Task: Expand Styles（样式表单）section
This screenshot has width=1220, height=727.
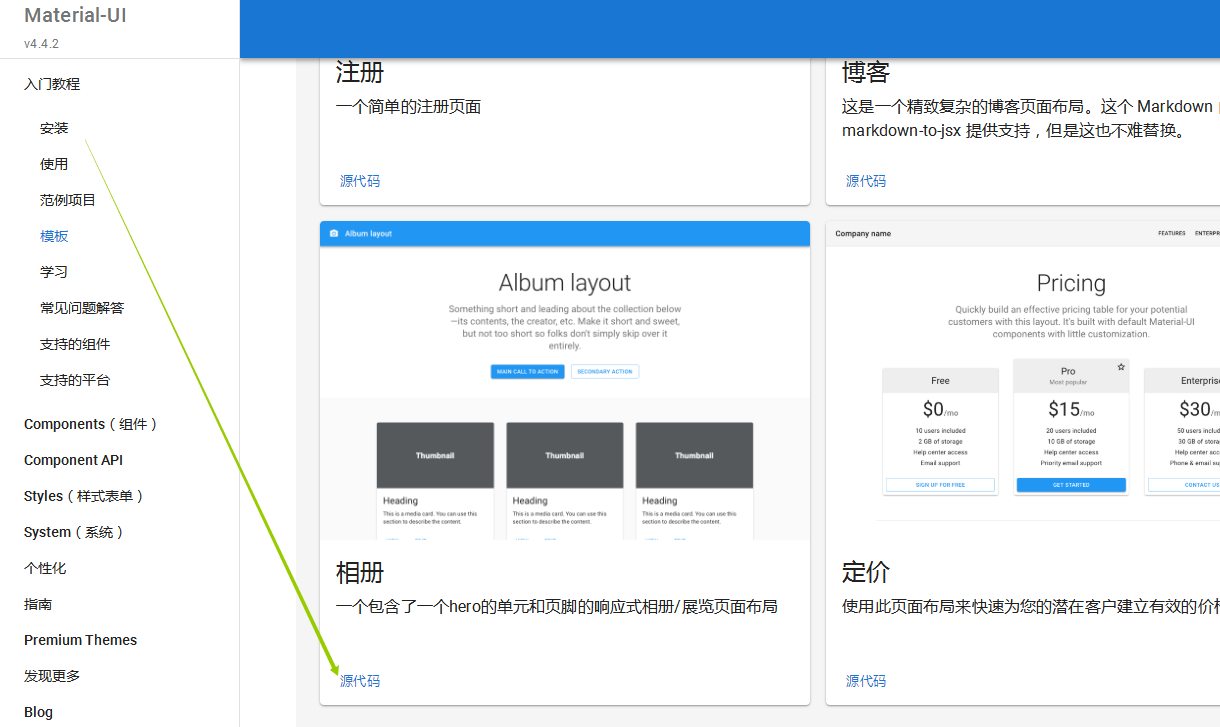Action: tap(84, 496)
